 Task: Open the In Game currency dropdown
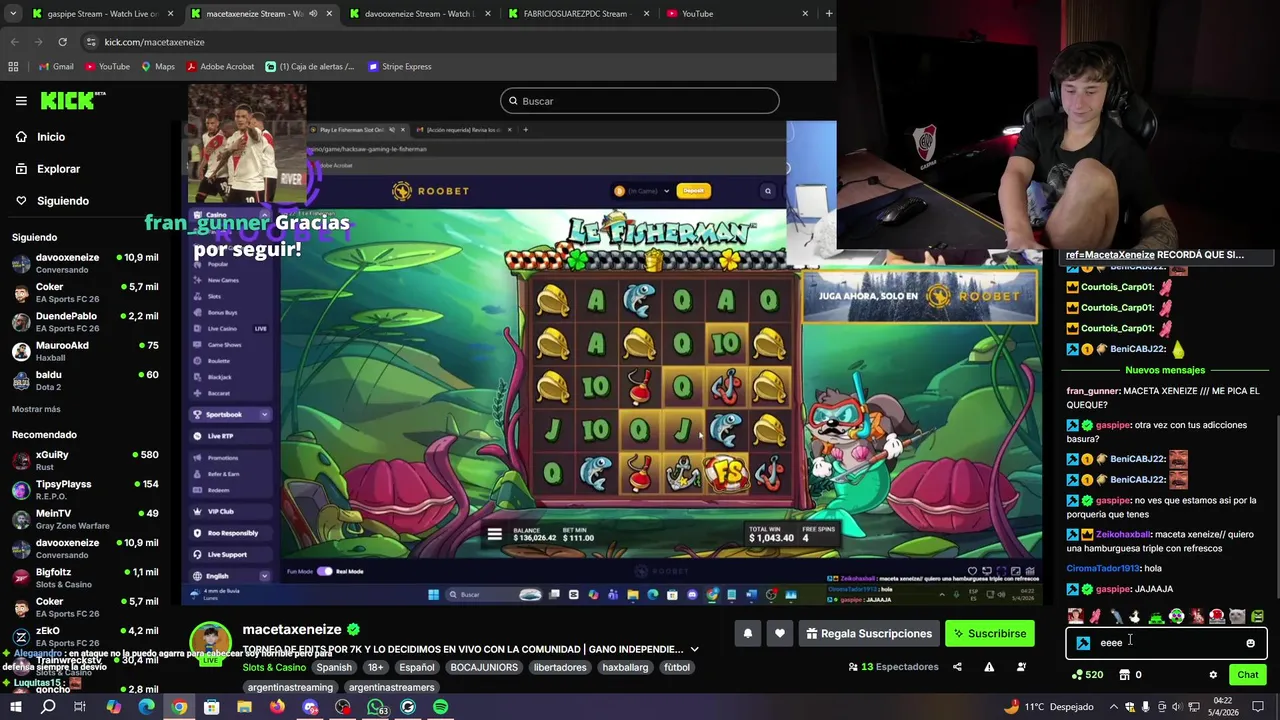[x=641, y=191]
